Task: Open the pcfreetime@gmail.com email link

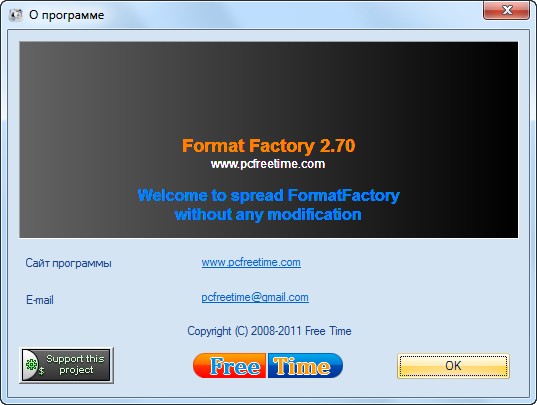Action: [x=255, y=298]
